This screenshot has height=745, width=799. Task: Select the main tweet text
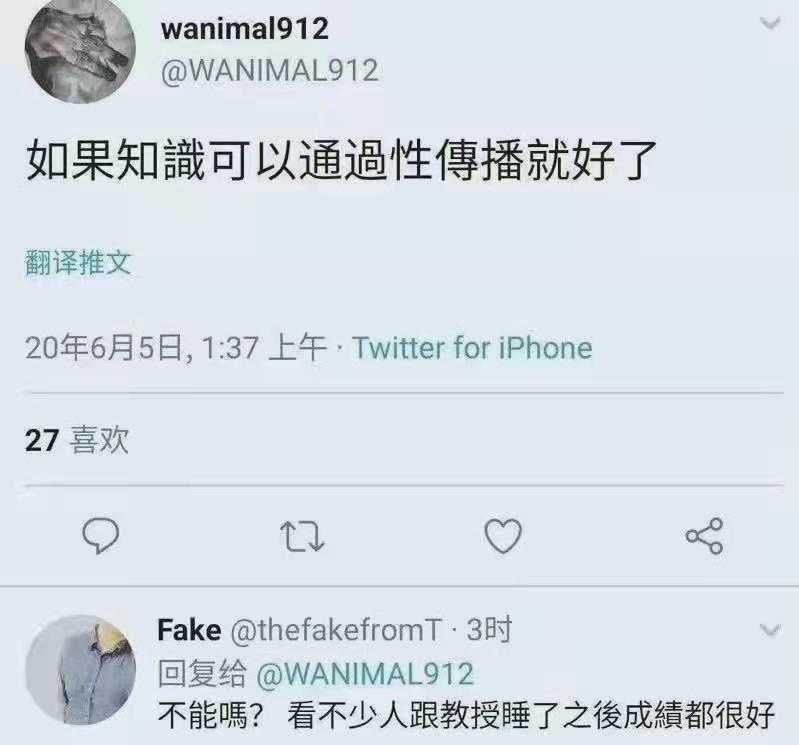tap(340, 161)
